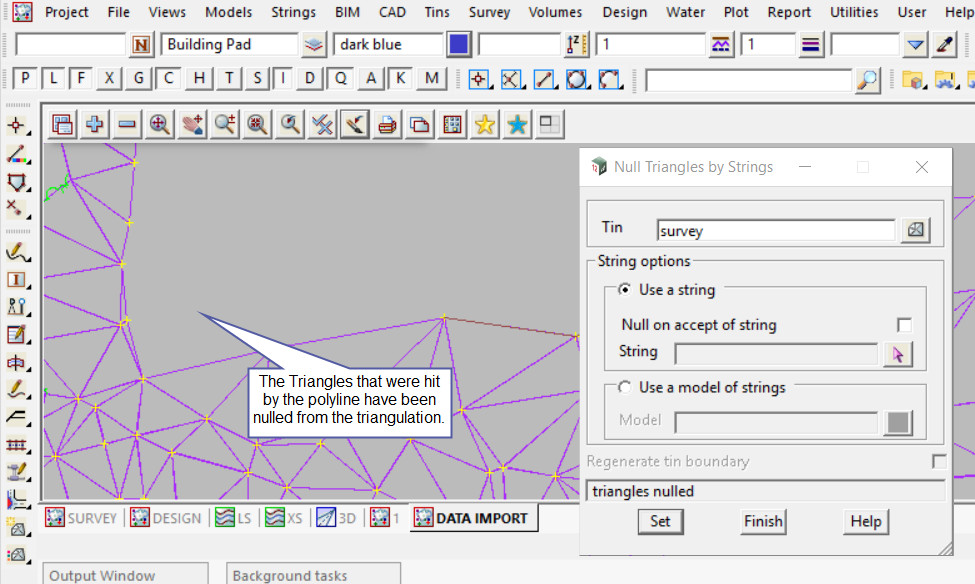Image resolution: width=975 pixels, height=584 pixels.
Task: Click the Set button
Action: click(x=660, y=521)
